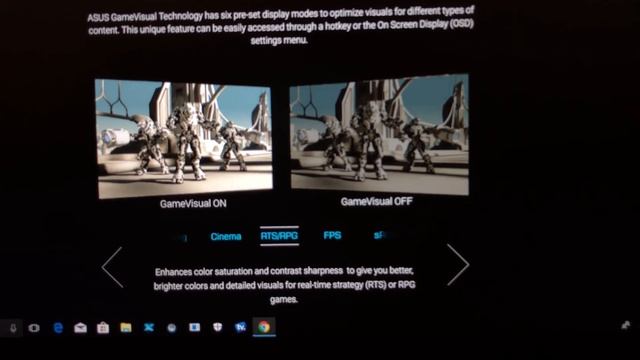
Task: Click the Cortana microphone icon in taskbar
Action: [x=13, y=328]
